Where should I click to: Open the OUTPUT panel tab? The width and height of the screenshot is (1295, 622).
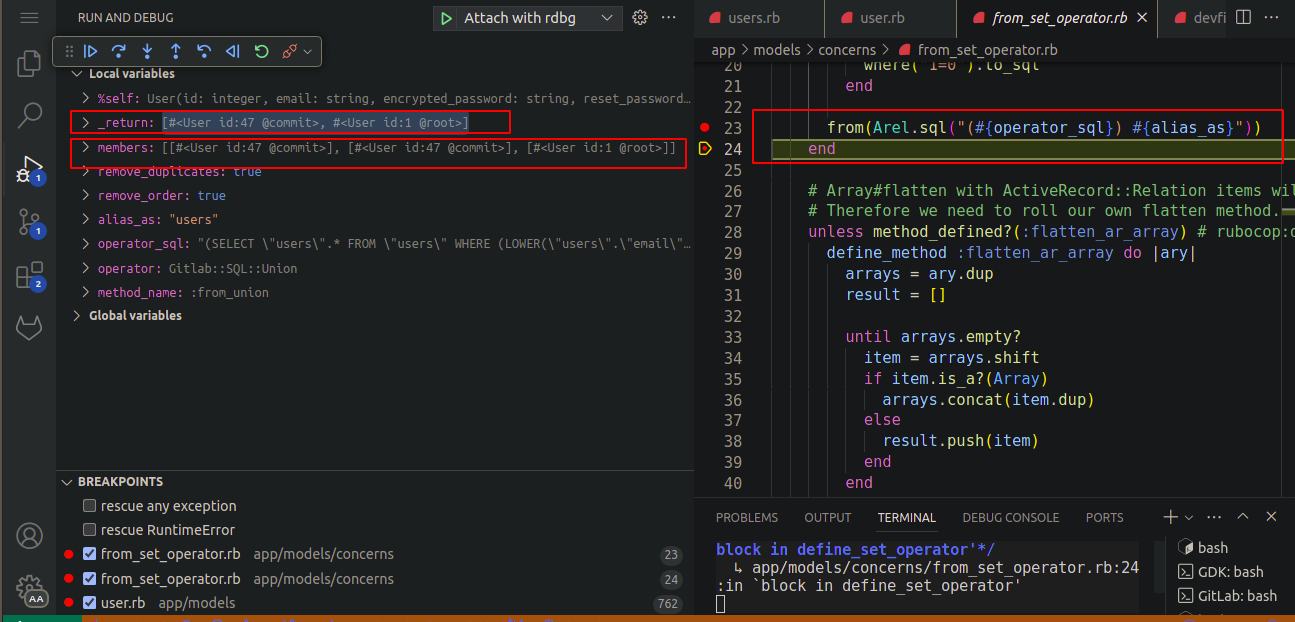pyautogui.click(x=828, y=517)
